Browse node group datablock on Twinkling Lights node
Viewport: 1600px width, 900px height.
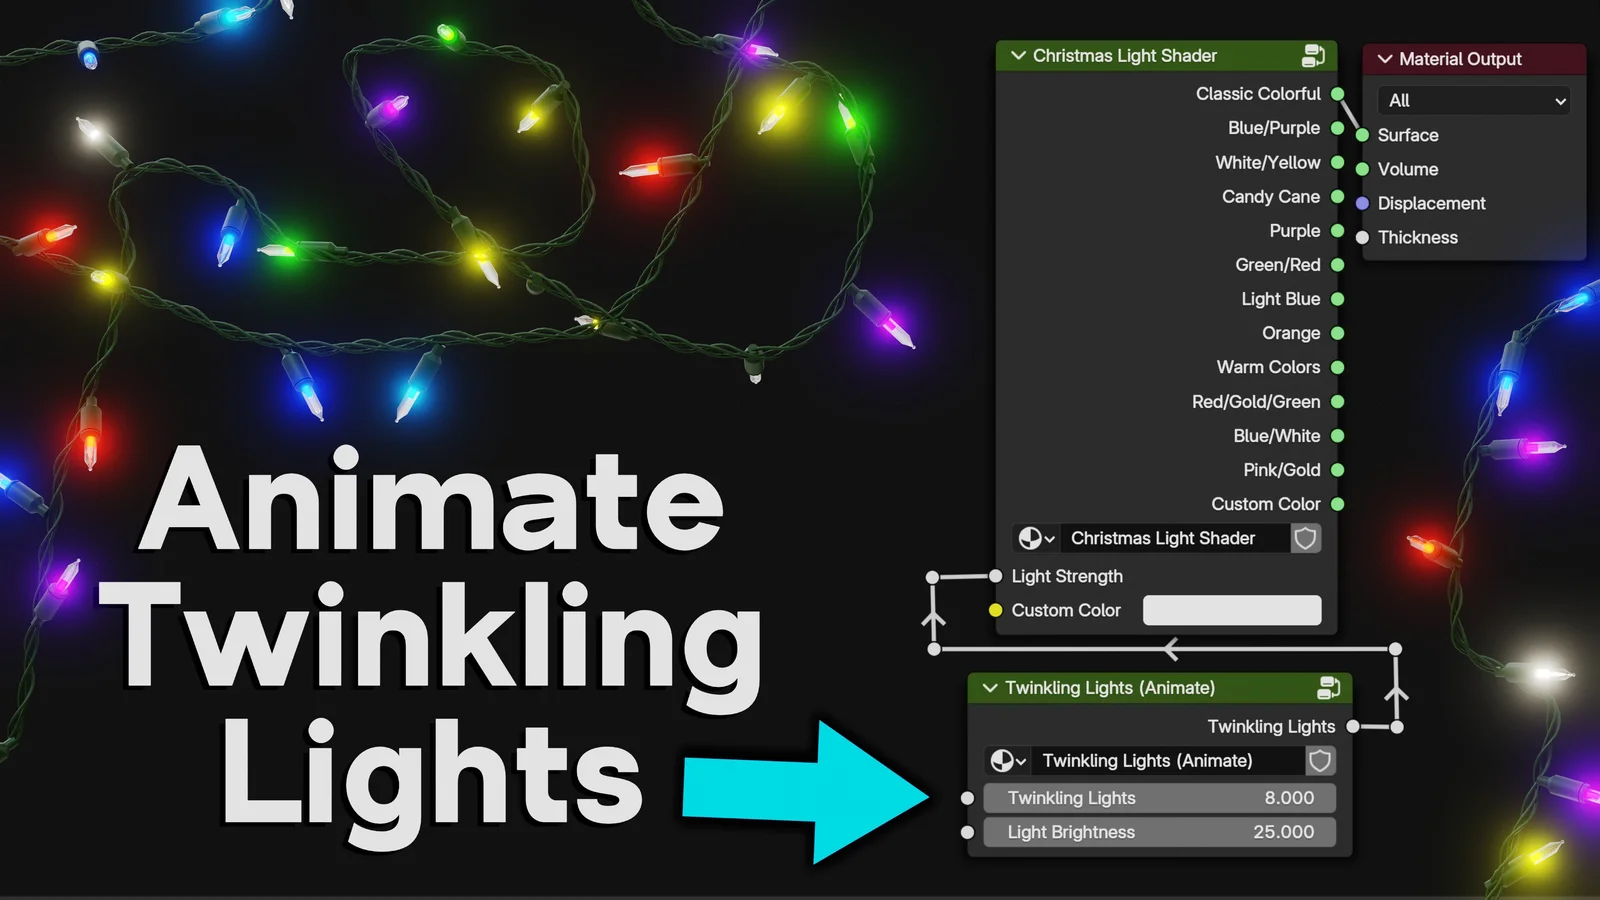(x=1007, y=760)
